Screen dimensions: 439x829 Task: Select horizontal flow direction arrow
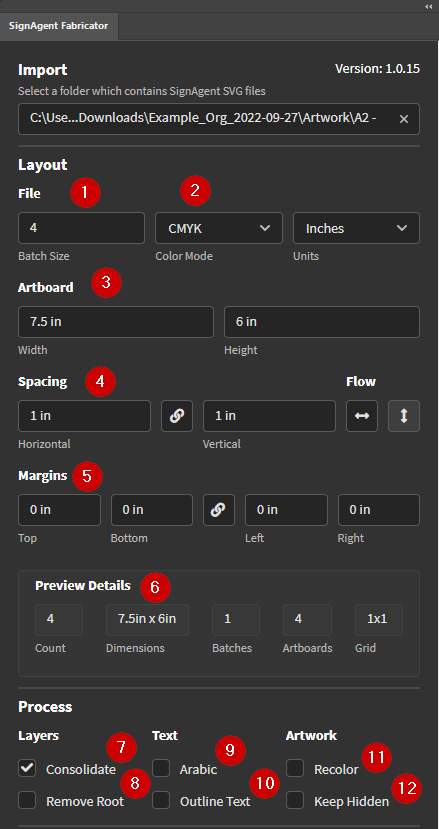(362, 416)
